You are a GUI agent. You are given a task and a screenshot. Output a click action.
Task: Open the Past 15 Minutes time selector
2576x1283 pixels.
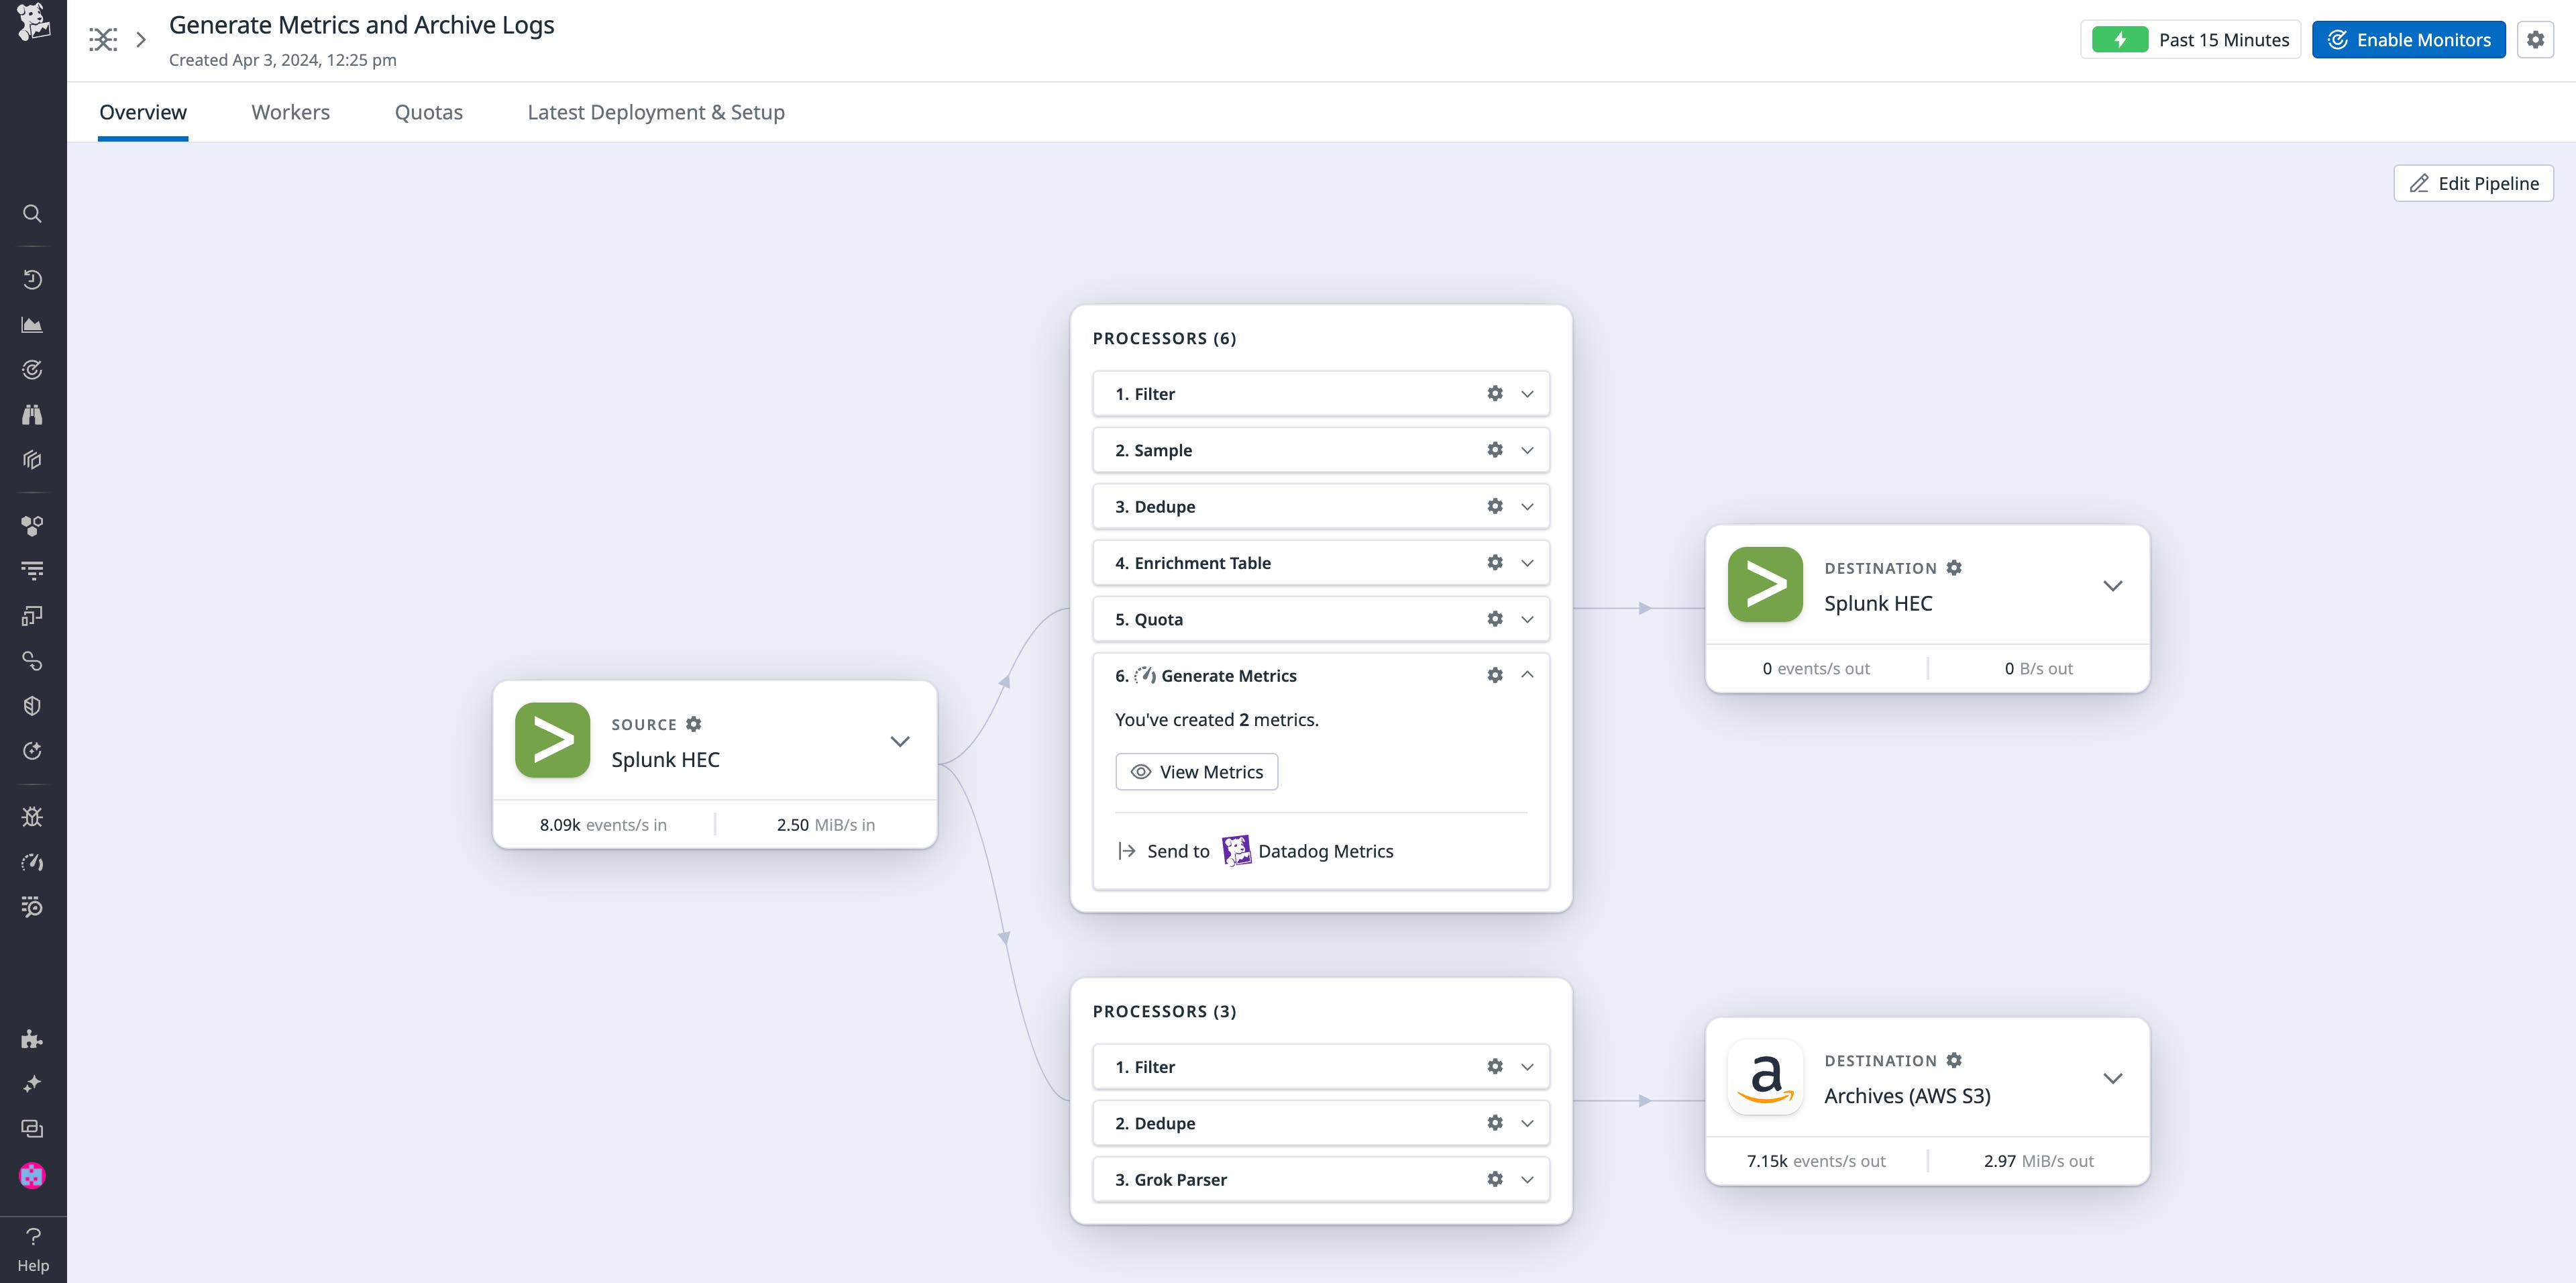[x=2224, y=40]
